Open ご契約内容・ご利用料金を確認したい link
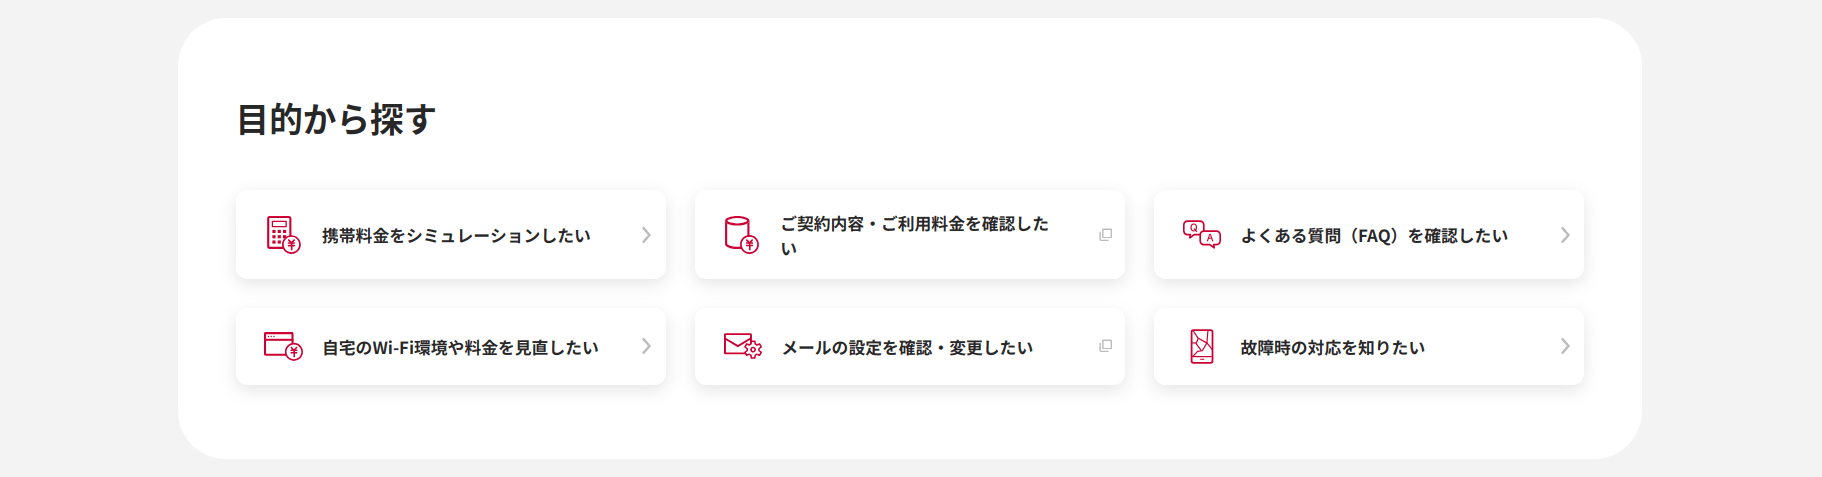The image size is (1822, 477). [x=914, y=225]
